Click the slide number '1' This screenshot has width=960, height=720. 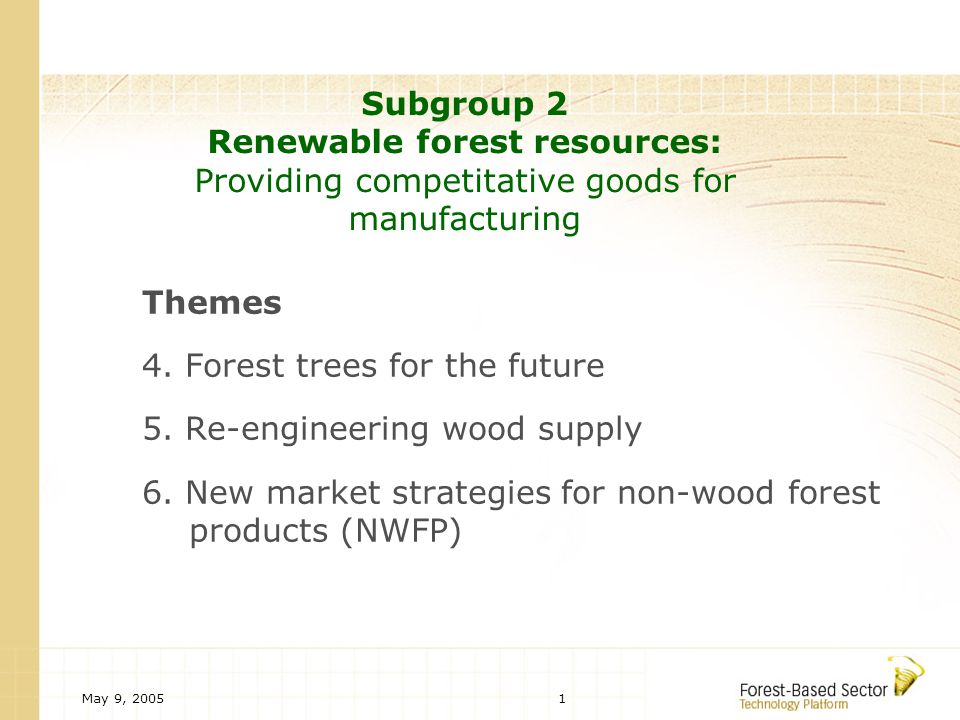[x=562, y=699]
